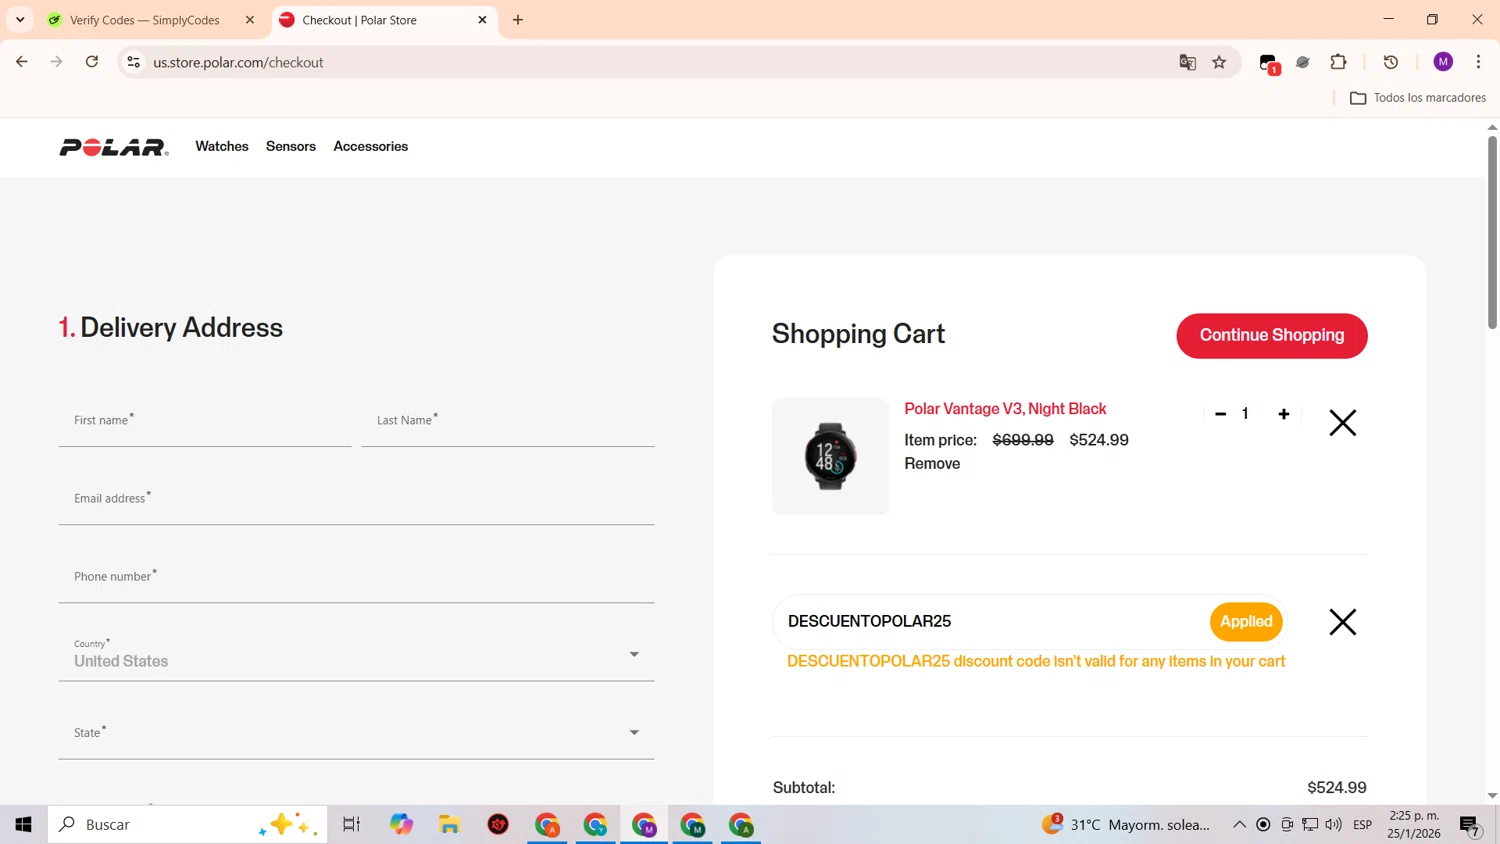Screen dimensions: 1500x844
Task: Go forward in browser history
Action: [57, 62]
